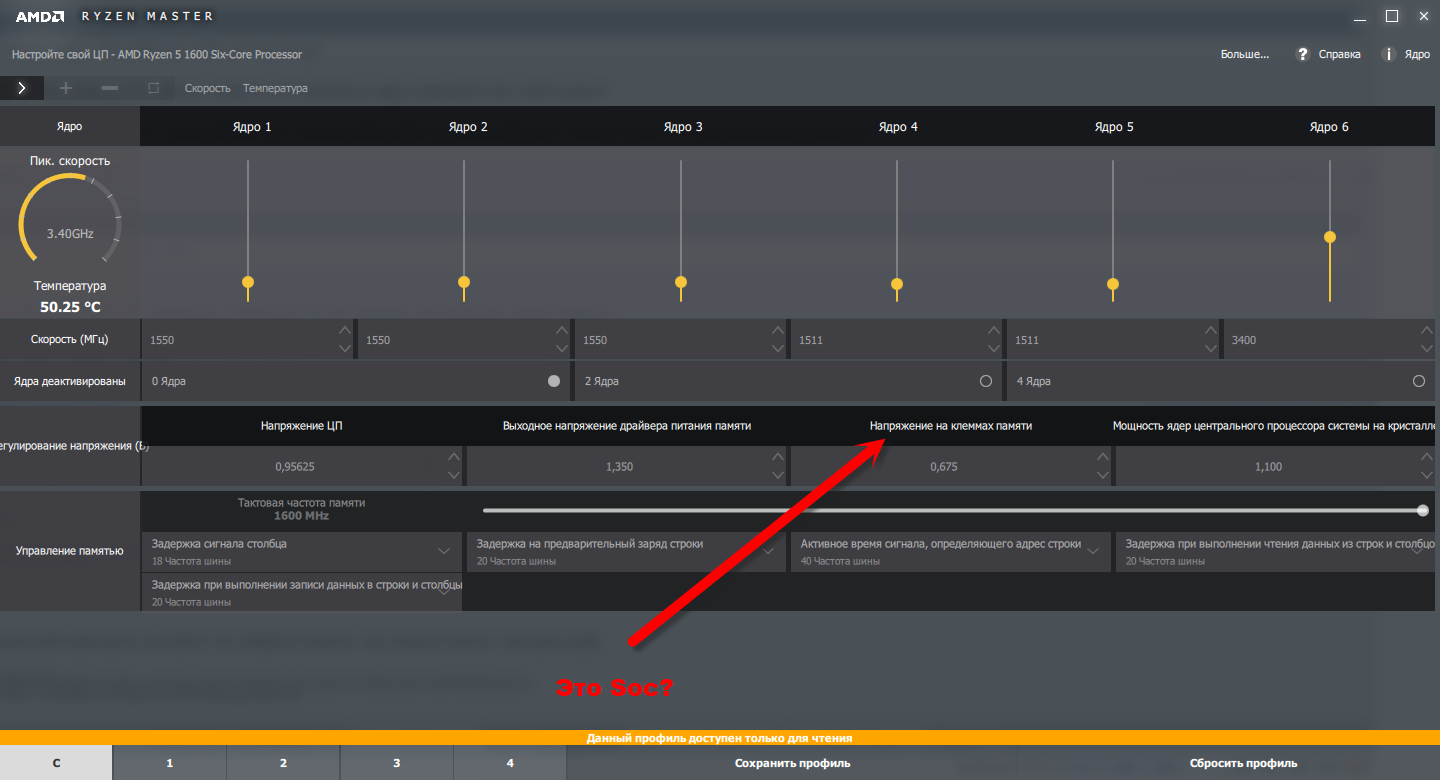Click the plus add-profile toolbar icon
Image resolution: width=1440 pixels, height=780 pixels.
point(66,88)
